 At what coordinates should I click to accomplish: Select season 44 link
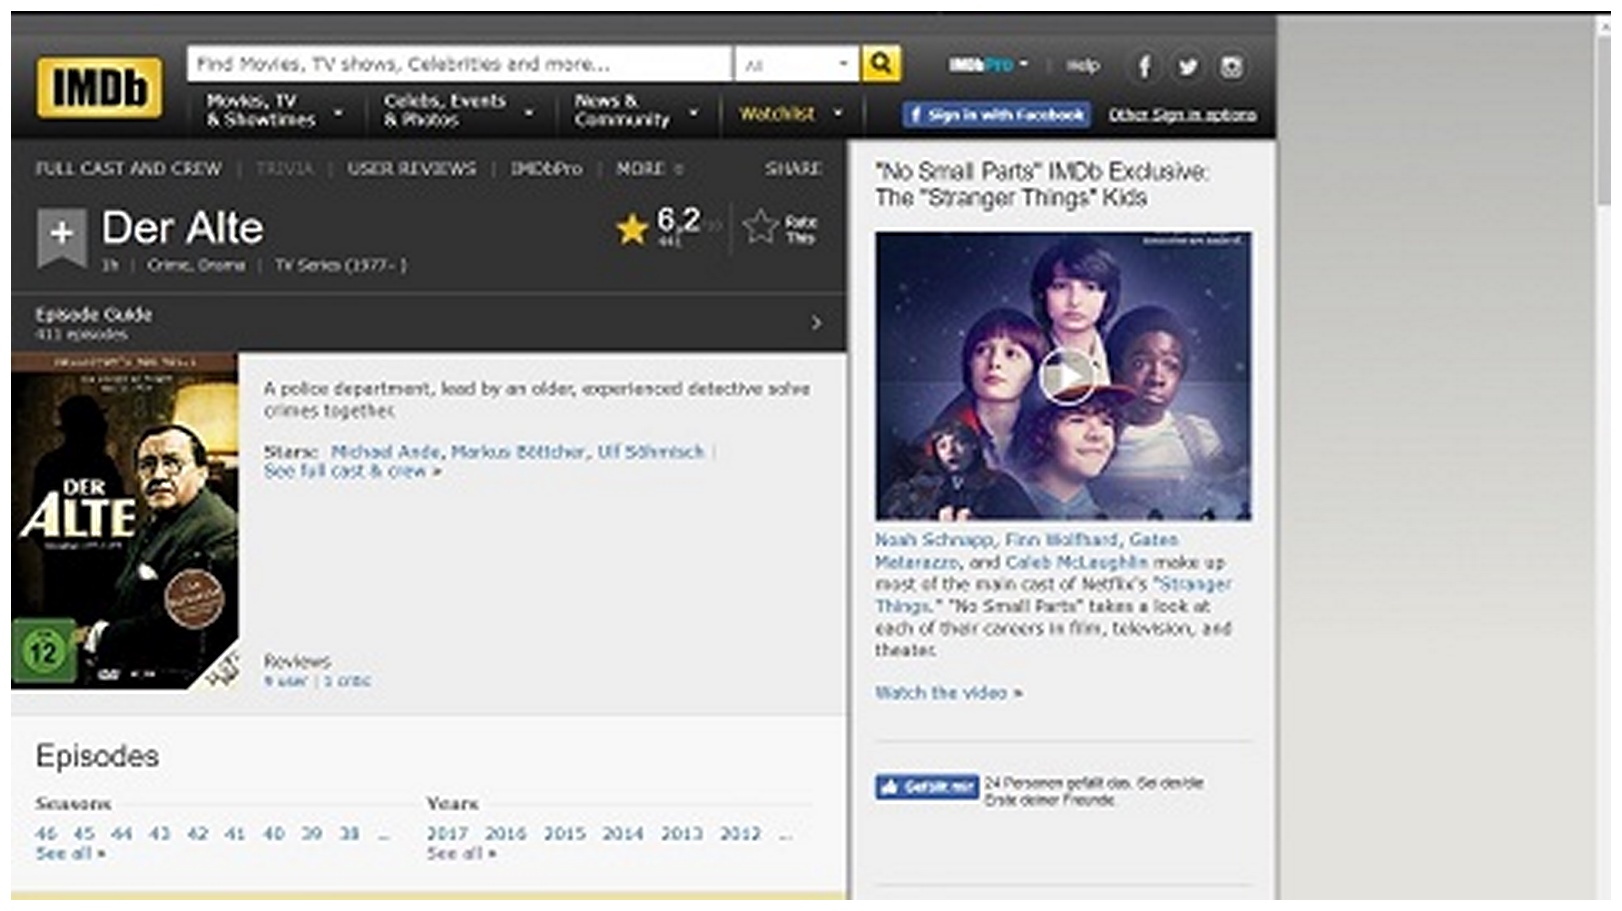click(122, 834)
